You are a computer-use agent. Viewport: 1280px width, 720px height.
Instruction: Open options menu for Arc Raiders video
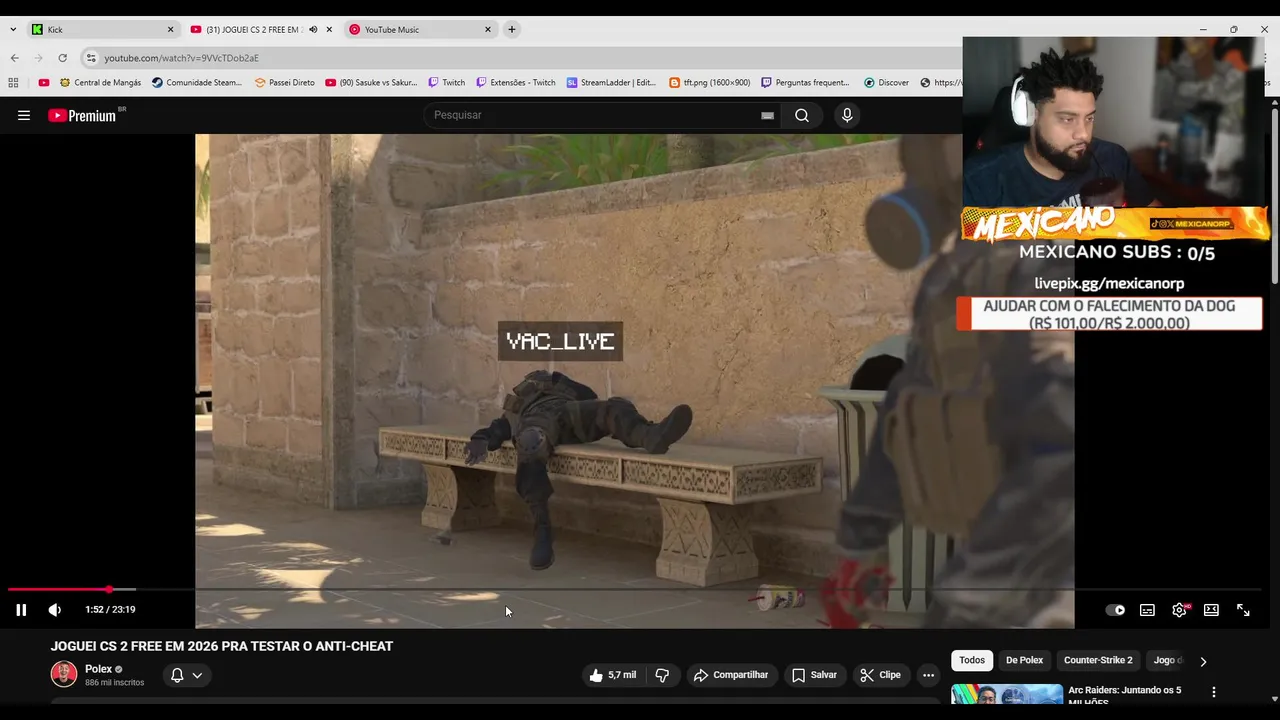point(1214,692)
